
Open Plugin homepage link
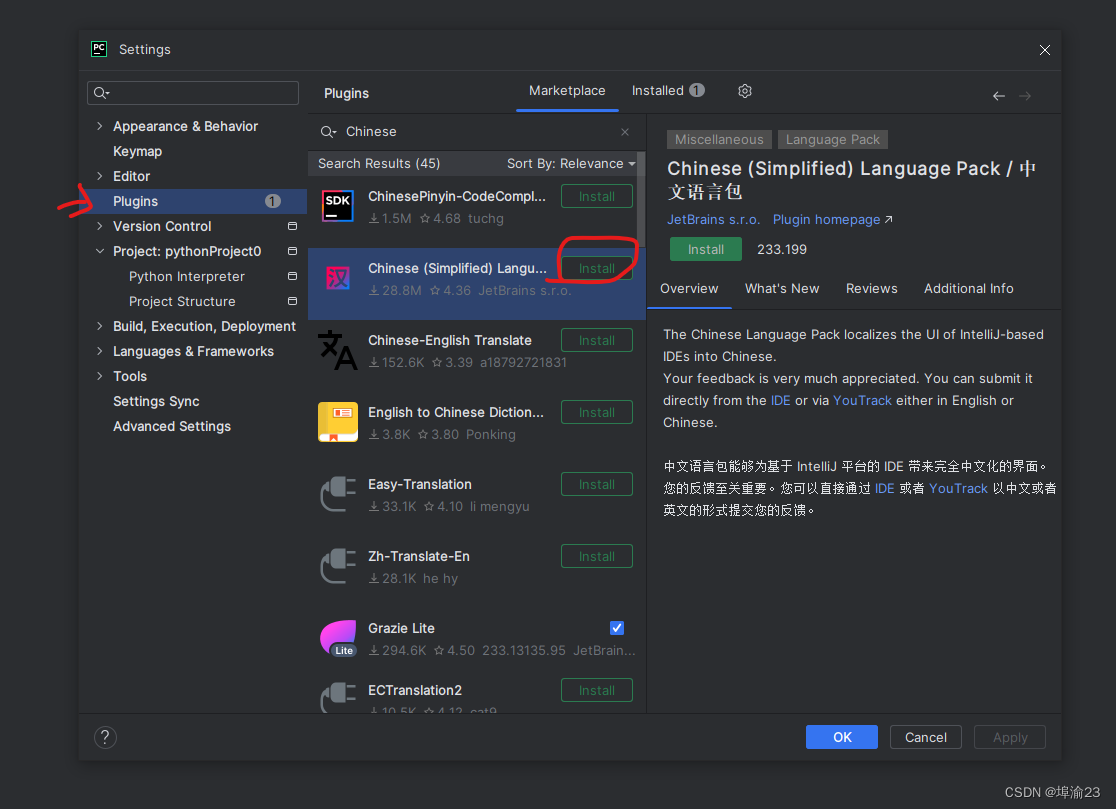coord(832,219)
